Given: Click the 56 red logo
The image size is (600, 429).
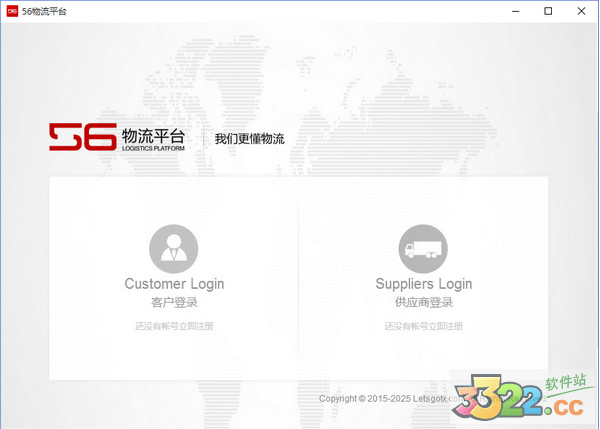Looking at the screenshot, I should click(83, 137).
